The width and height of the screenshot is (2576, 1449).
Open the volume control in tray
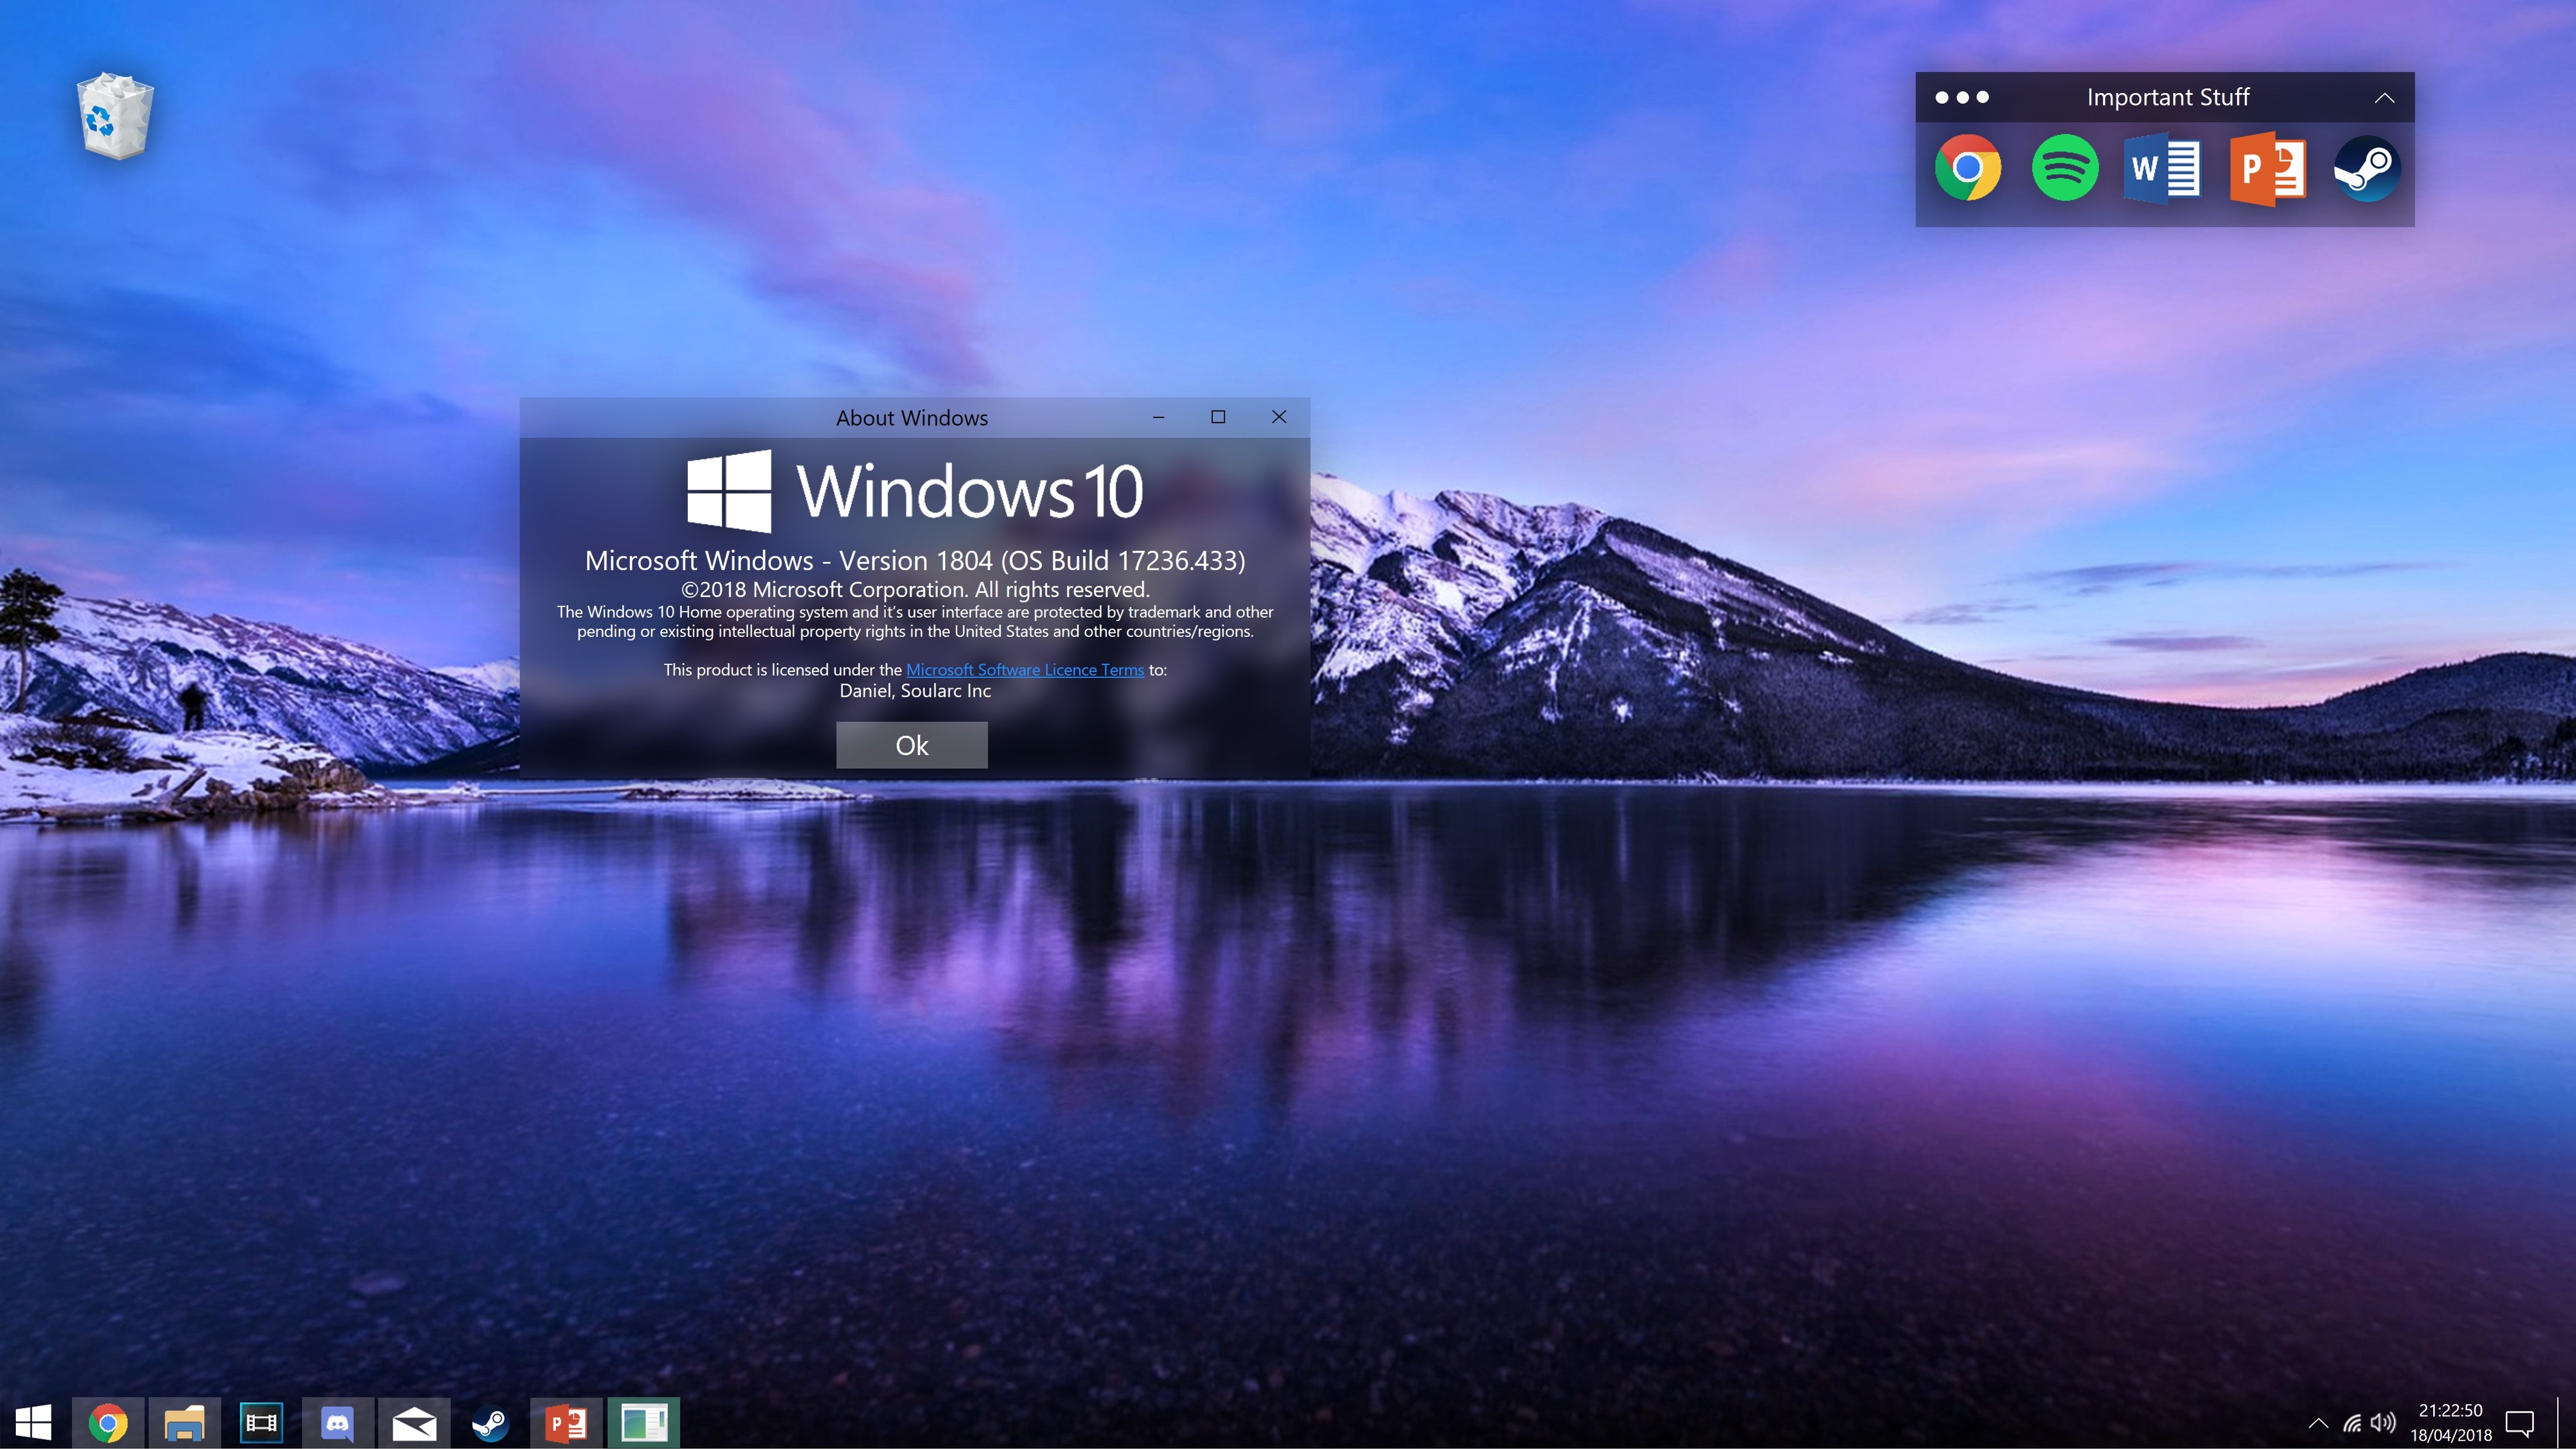click(2383, 1423)
